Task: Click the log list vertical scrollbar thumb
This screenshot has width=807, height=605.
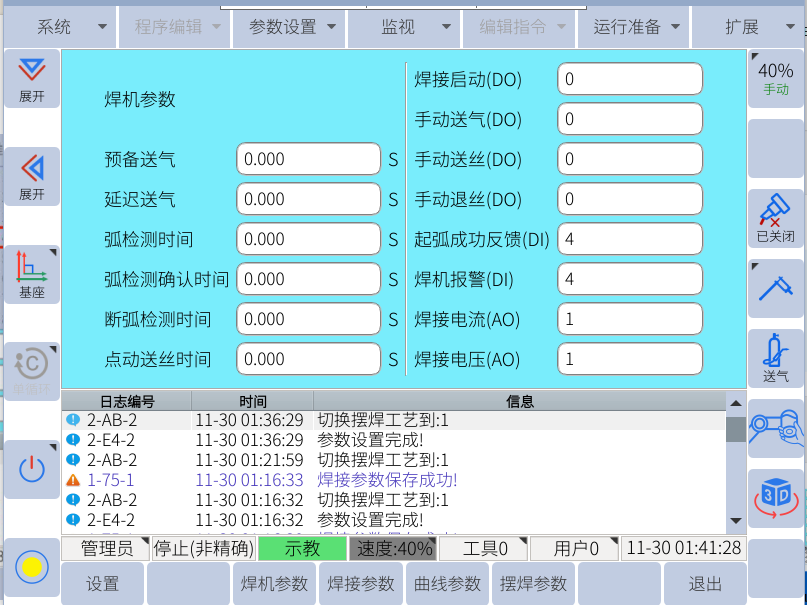Action: [736, 429]
